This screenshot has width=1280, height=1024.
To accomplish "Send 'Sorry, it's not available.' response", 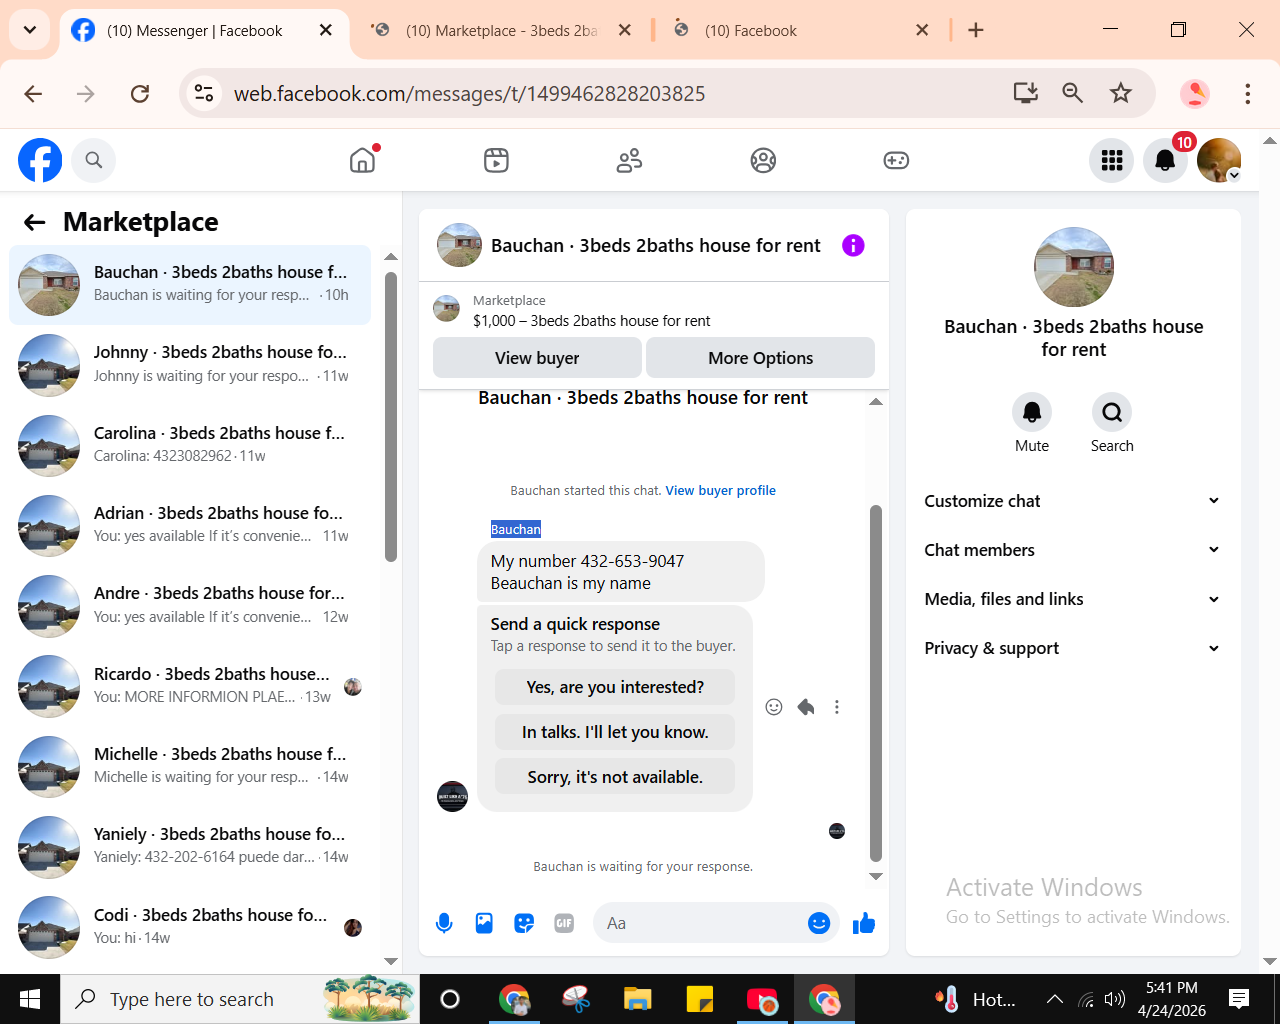I will click(615, 777).
